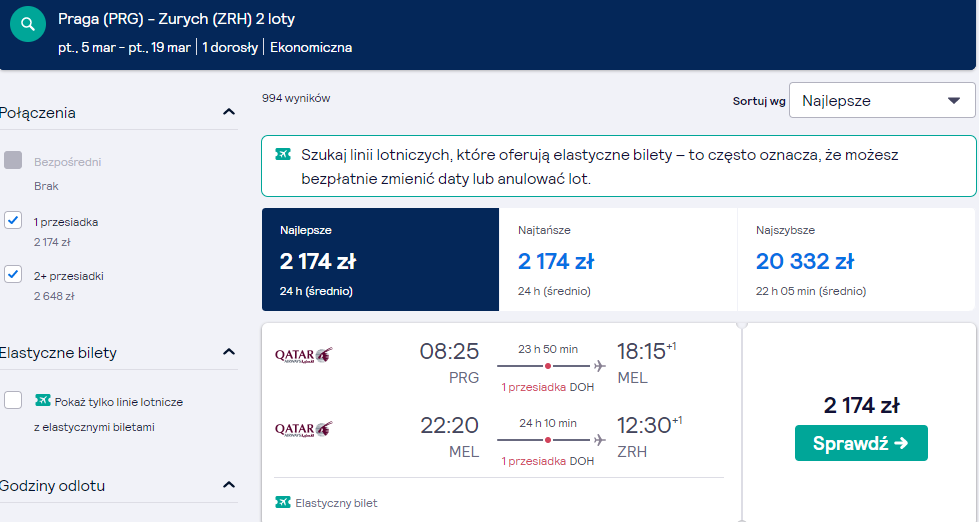Click the 1 dorosły passenger text
This screenshot has width=979, height=522.
tap(230, 47)
